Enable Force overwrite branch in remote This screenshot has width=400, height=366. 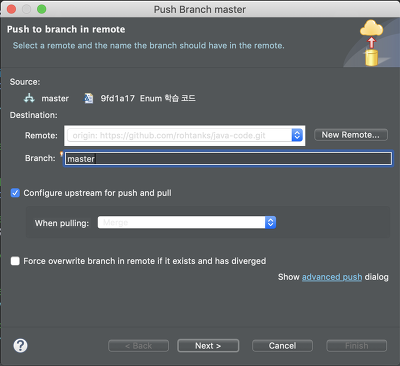click(x=15, y=261)
